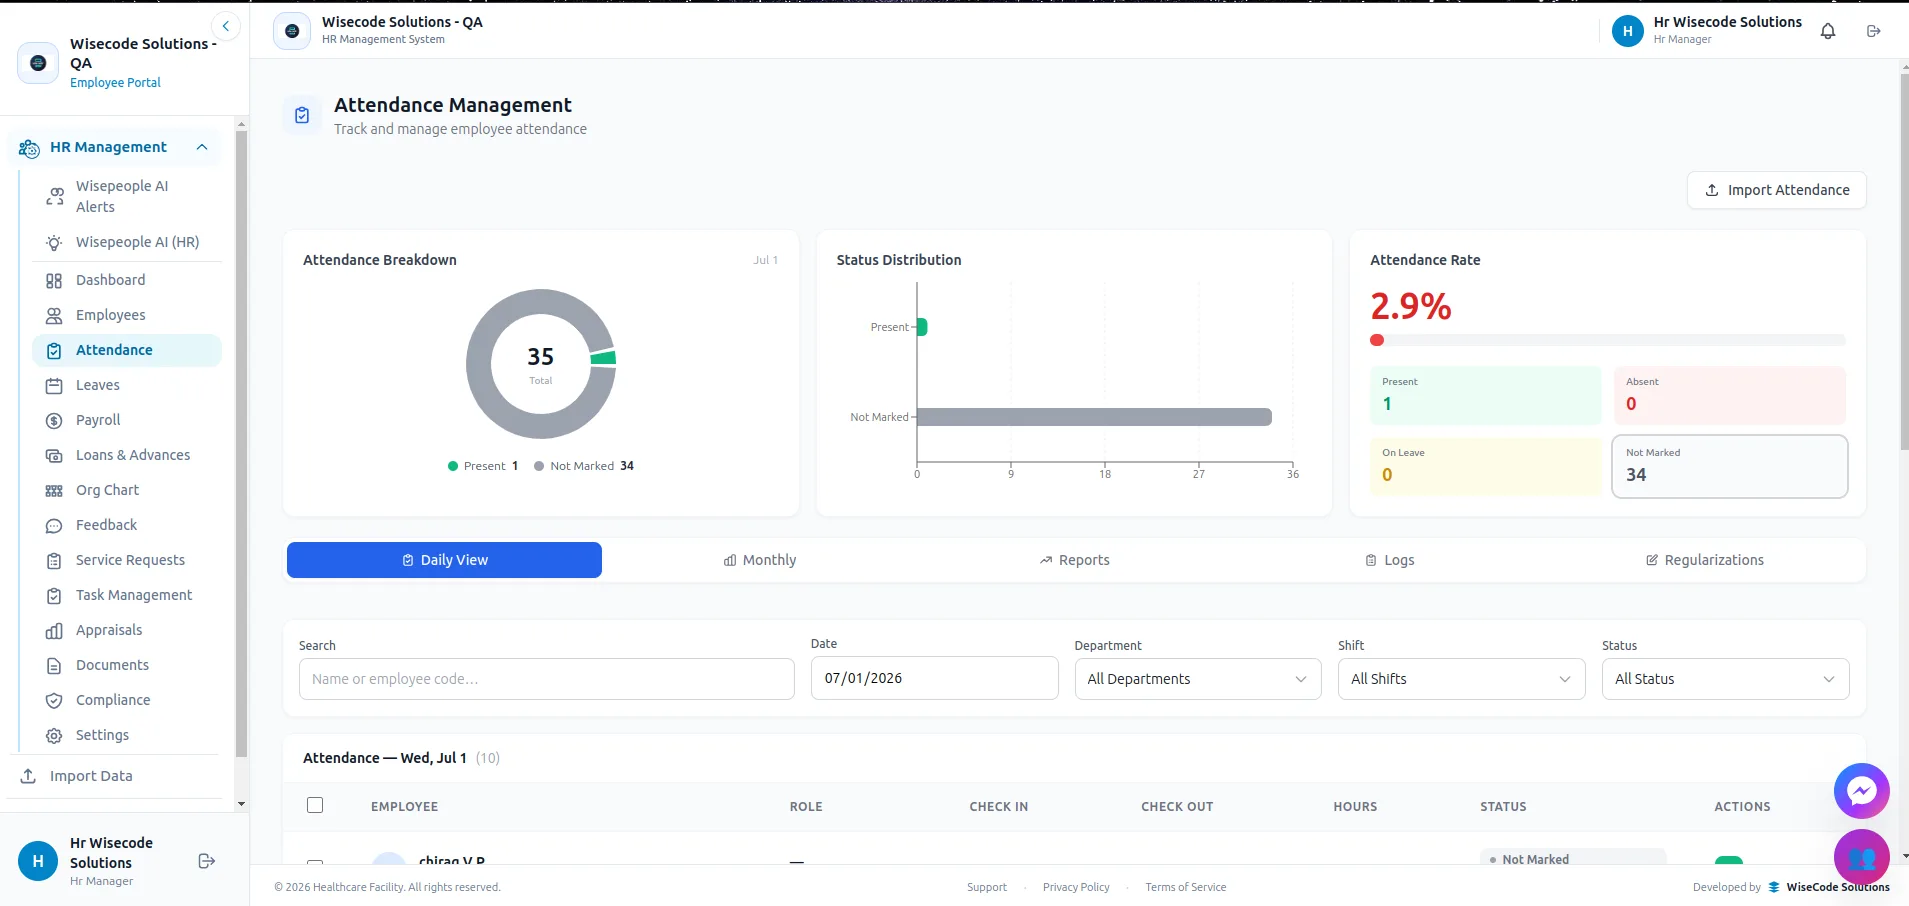Click the Hr Wisecode Solutions name in header
Screen dimensions: 1909x906
(x=1727, y=22)
